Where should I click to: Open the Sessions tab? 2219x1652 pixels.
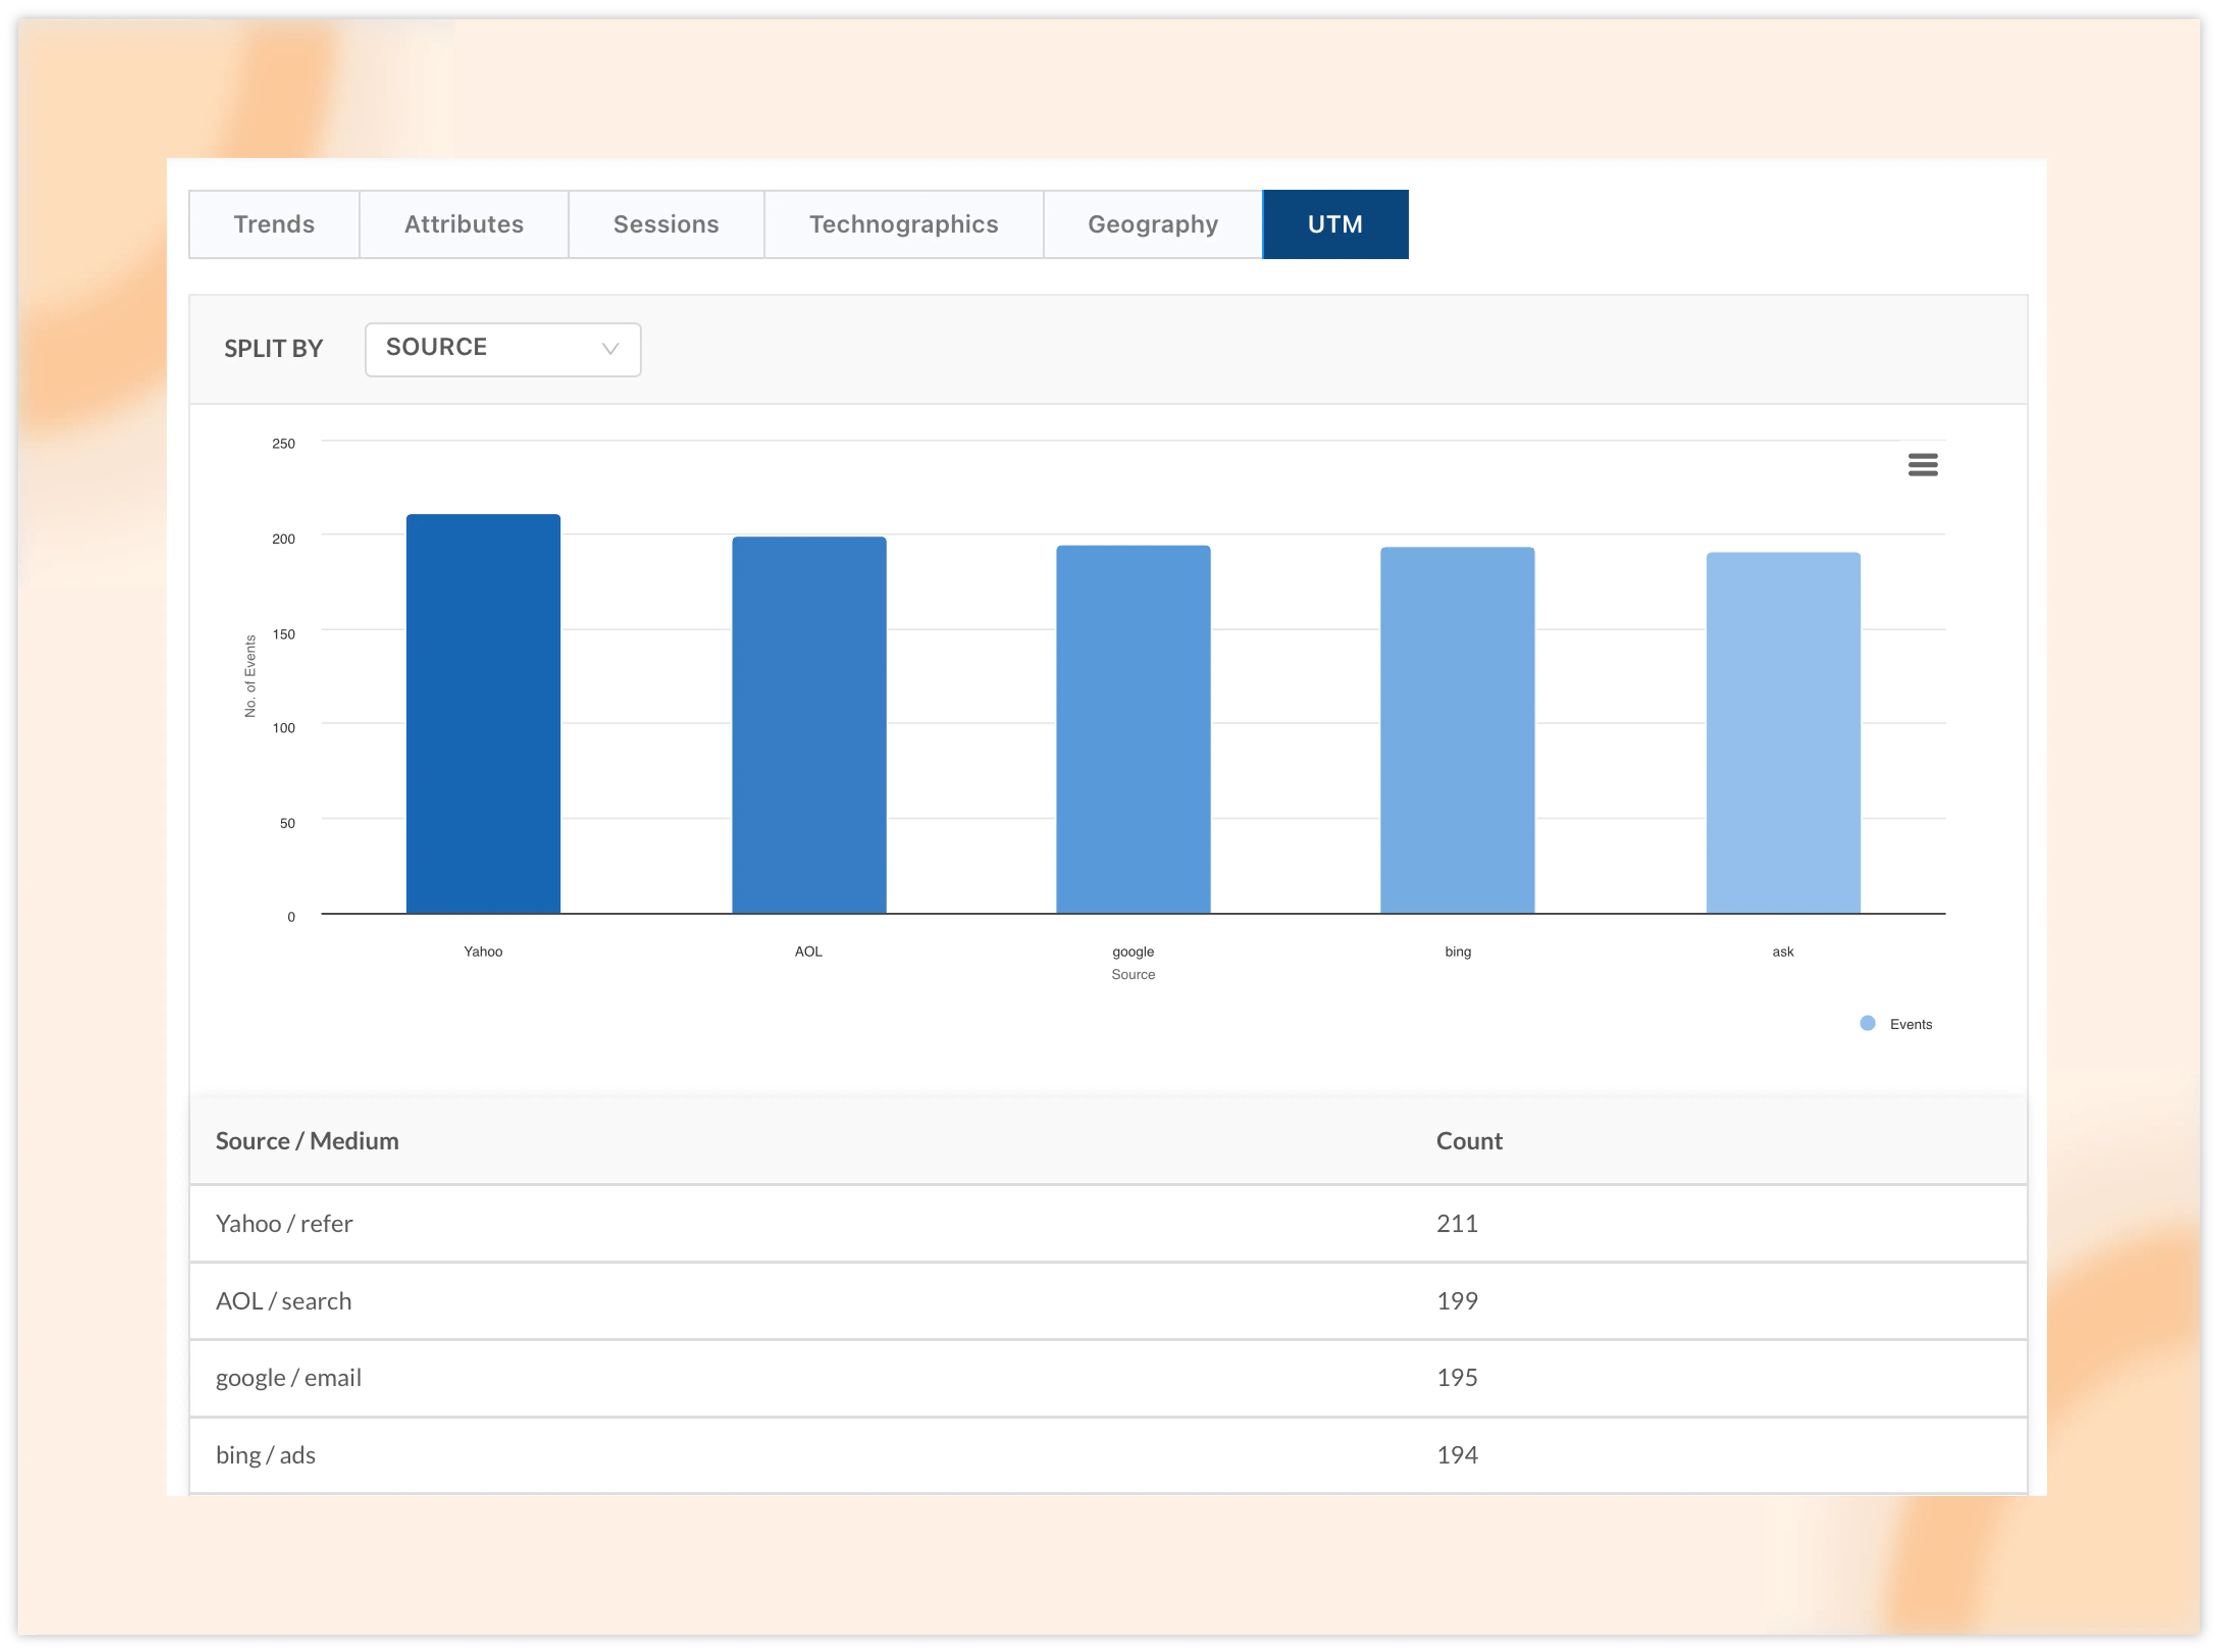tap(666, 224)
